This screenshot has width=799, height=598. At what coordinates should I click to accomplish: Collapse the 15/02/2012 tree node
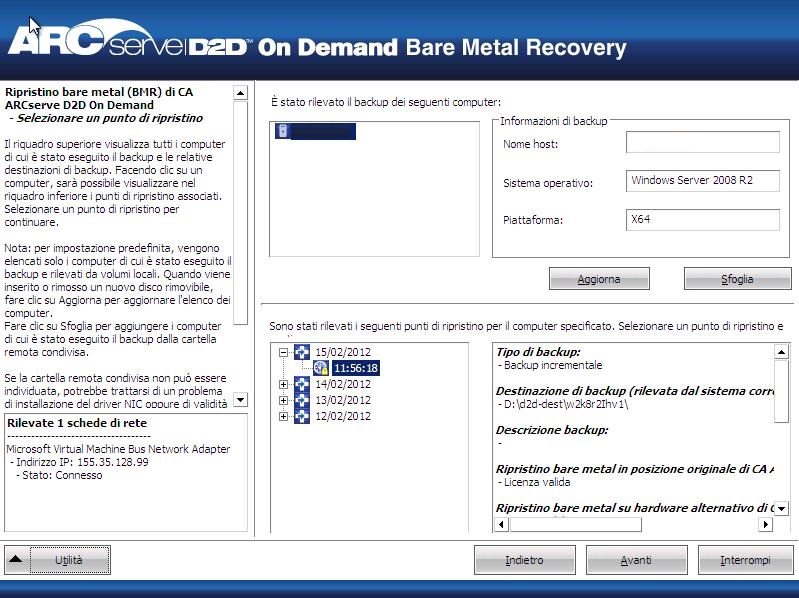[284, 353]
